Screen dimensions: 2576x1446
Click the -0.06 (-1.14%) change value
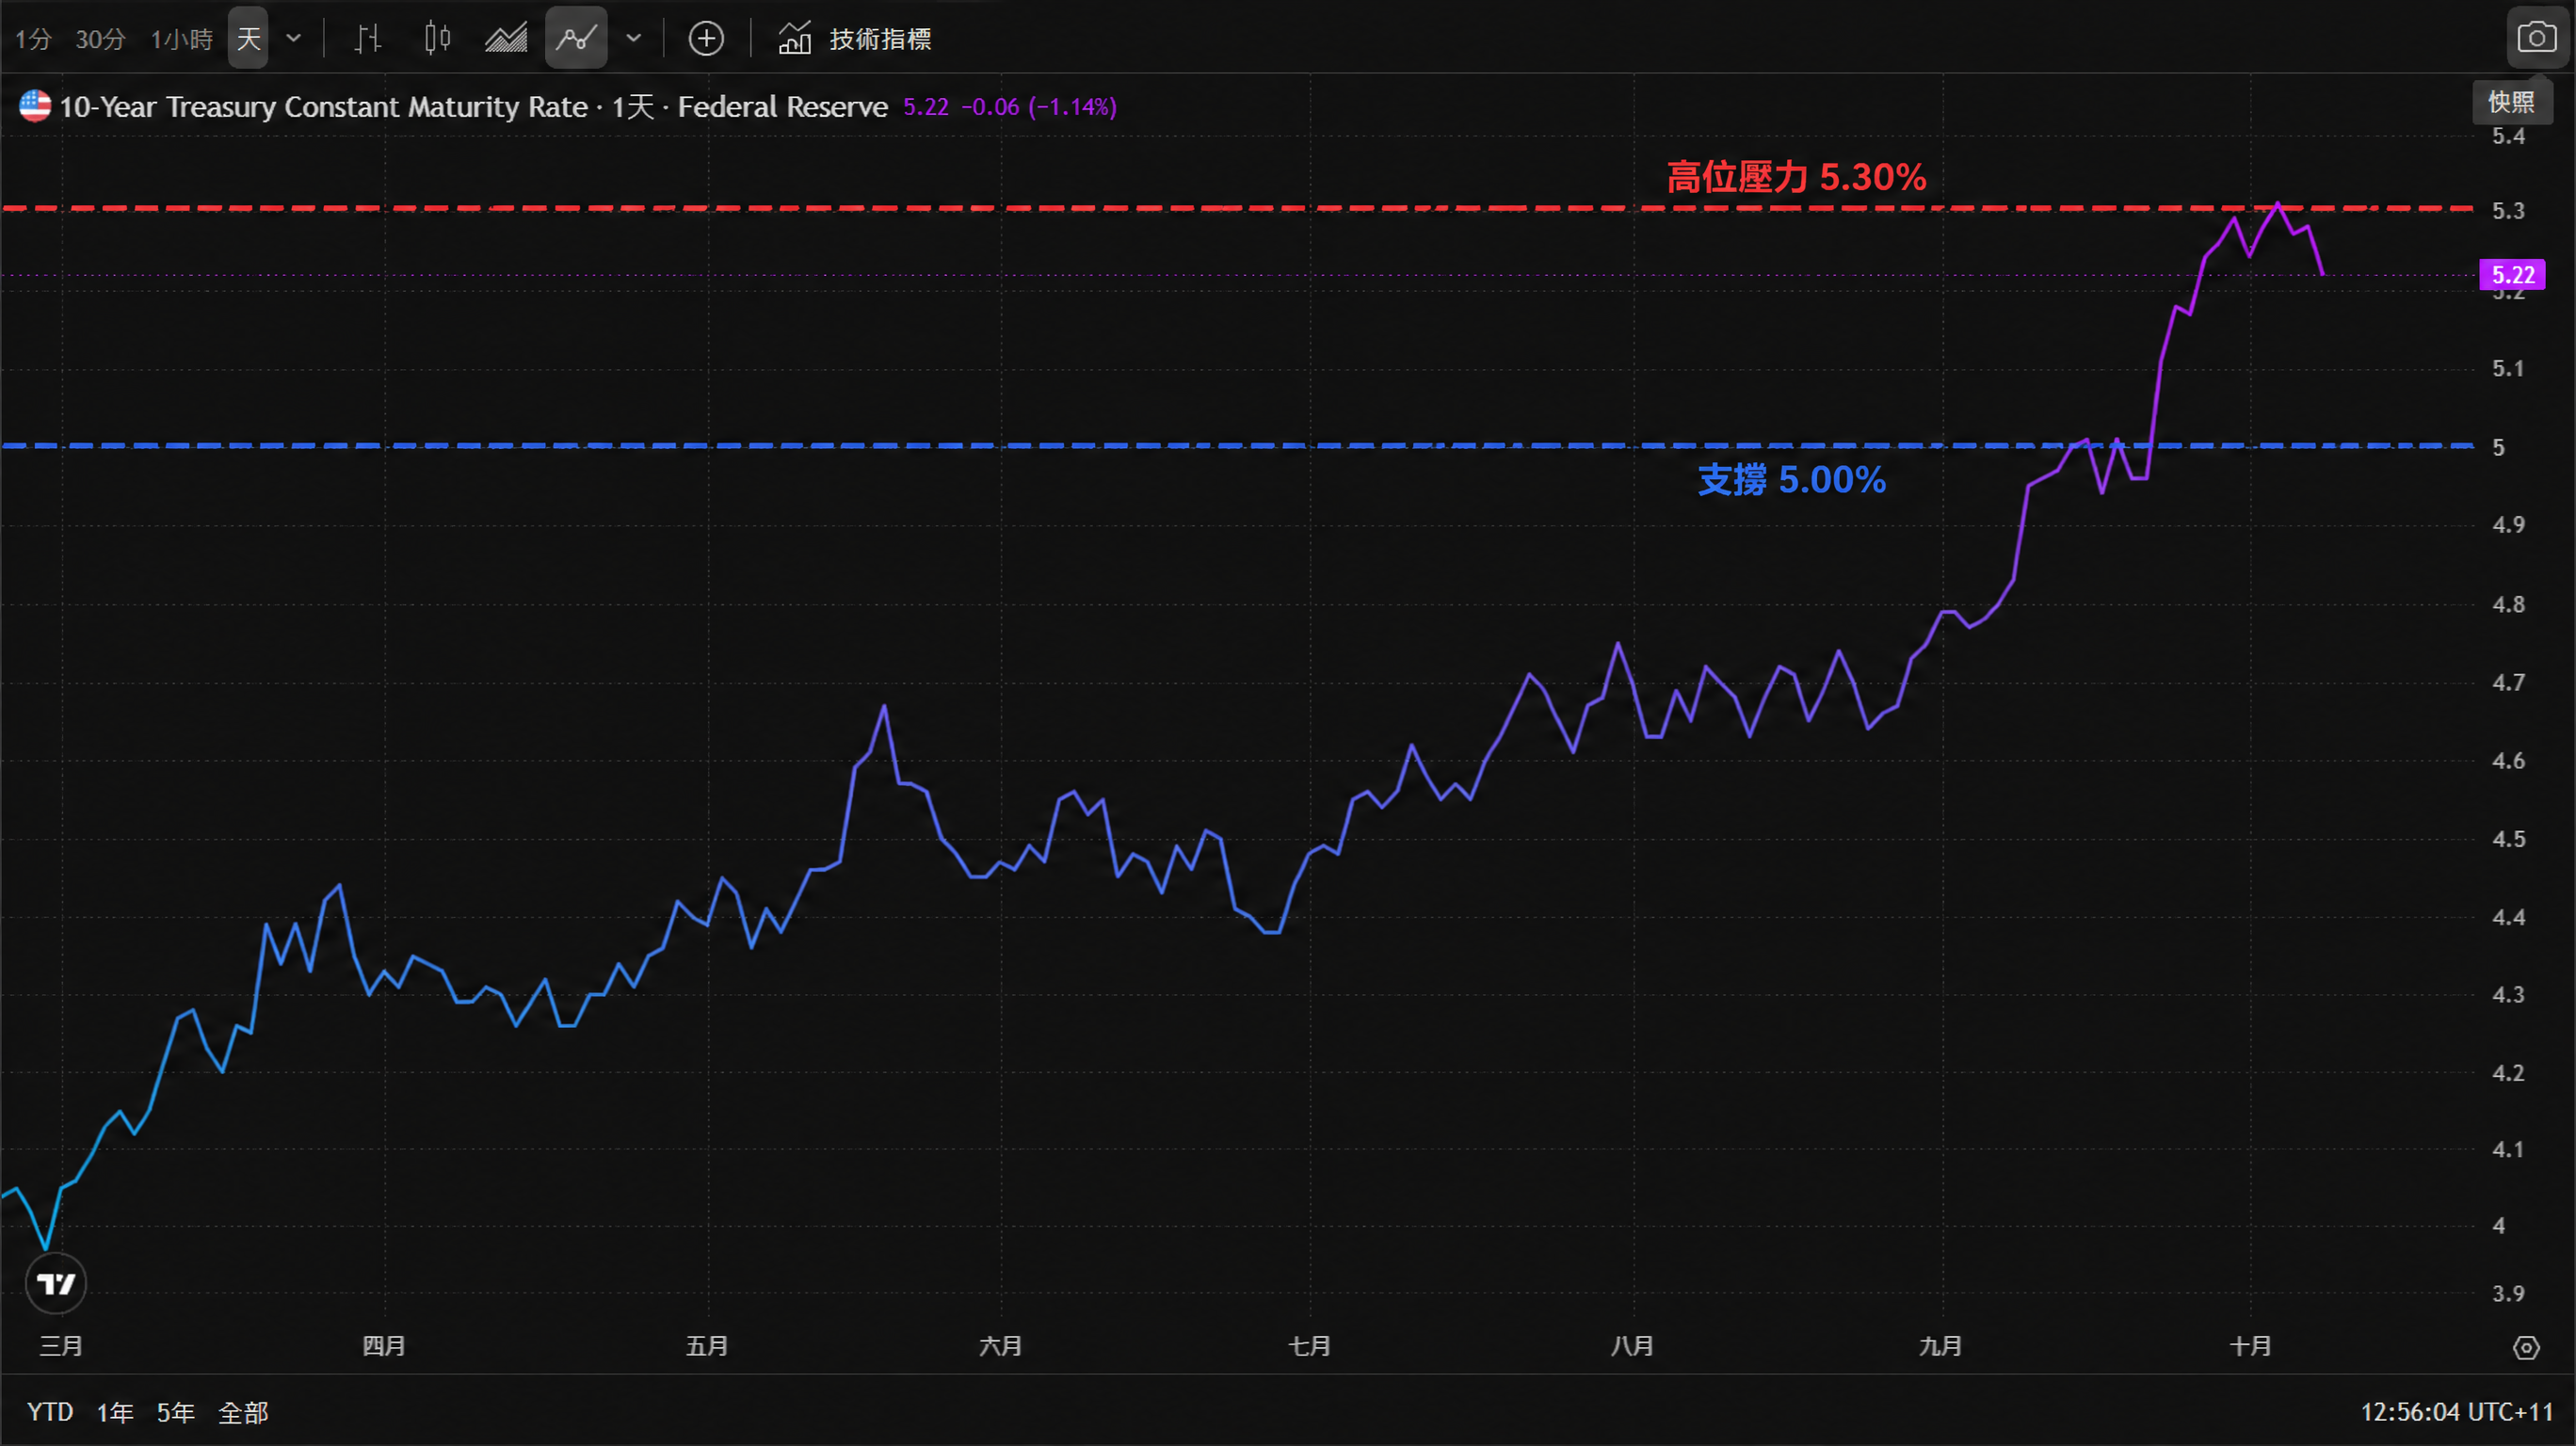1039,107
